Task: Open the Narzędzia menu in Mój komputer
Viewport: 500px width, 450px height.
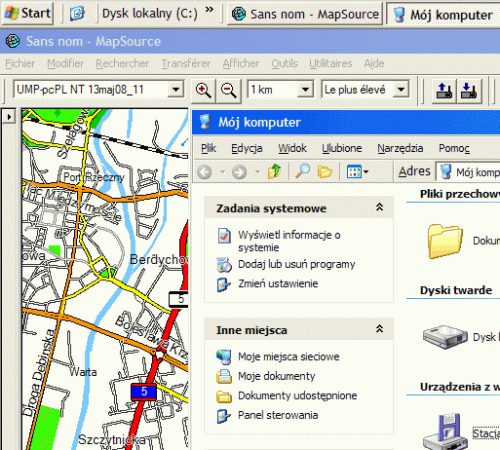Action: (x=400, y=148)
